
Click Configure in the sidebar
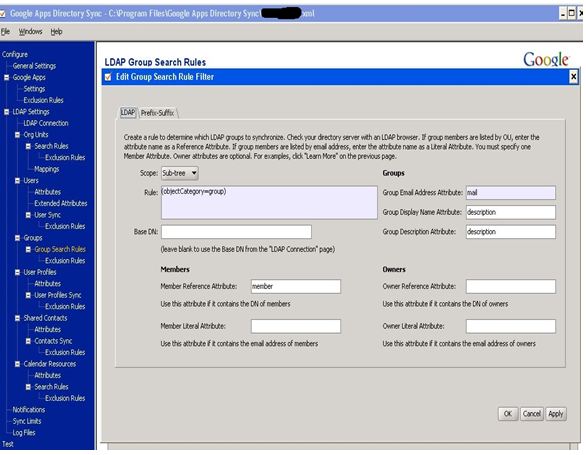coord(15,55)
